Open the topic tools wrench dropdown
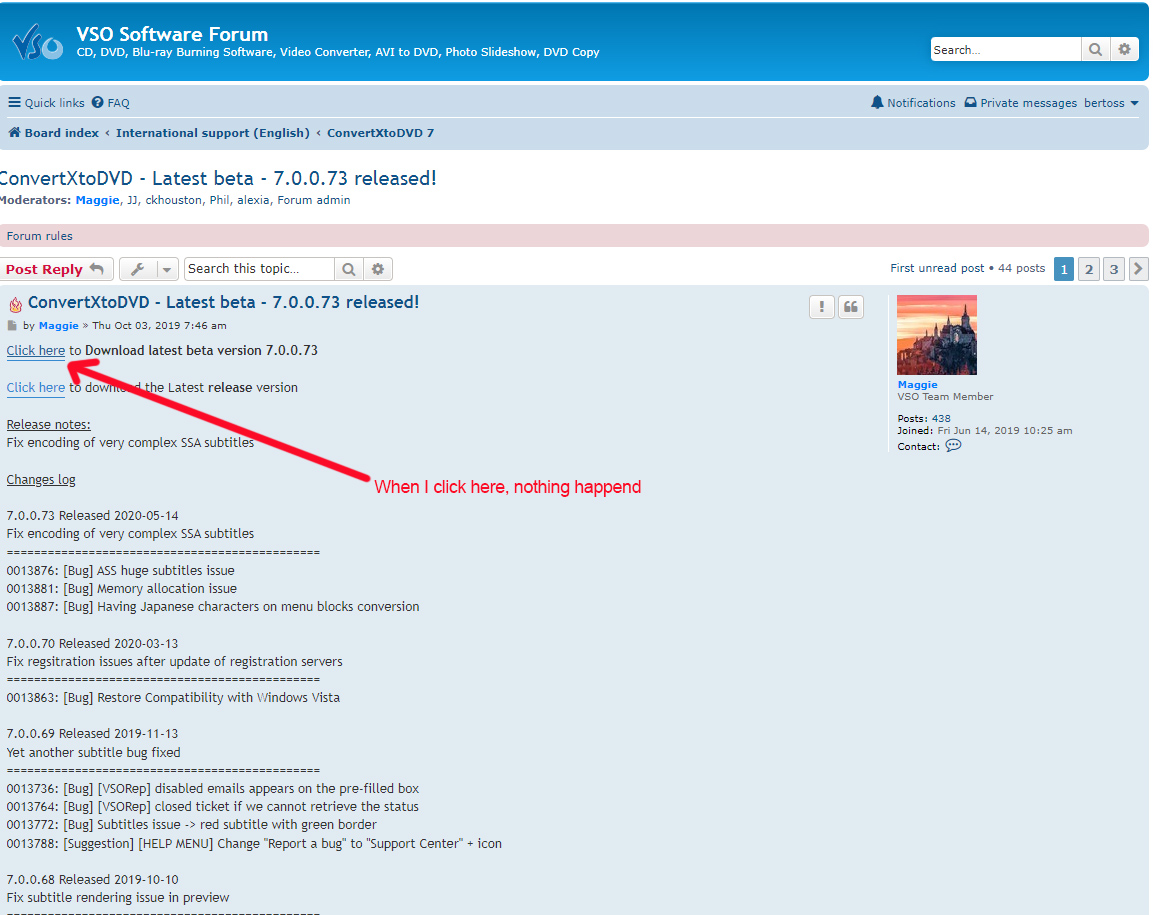This screenshot has width=1154, height=915. (x=149, y=269)
